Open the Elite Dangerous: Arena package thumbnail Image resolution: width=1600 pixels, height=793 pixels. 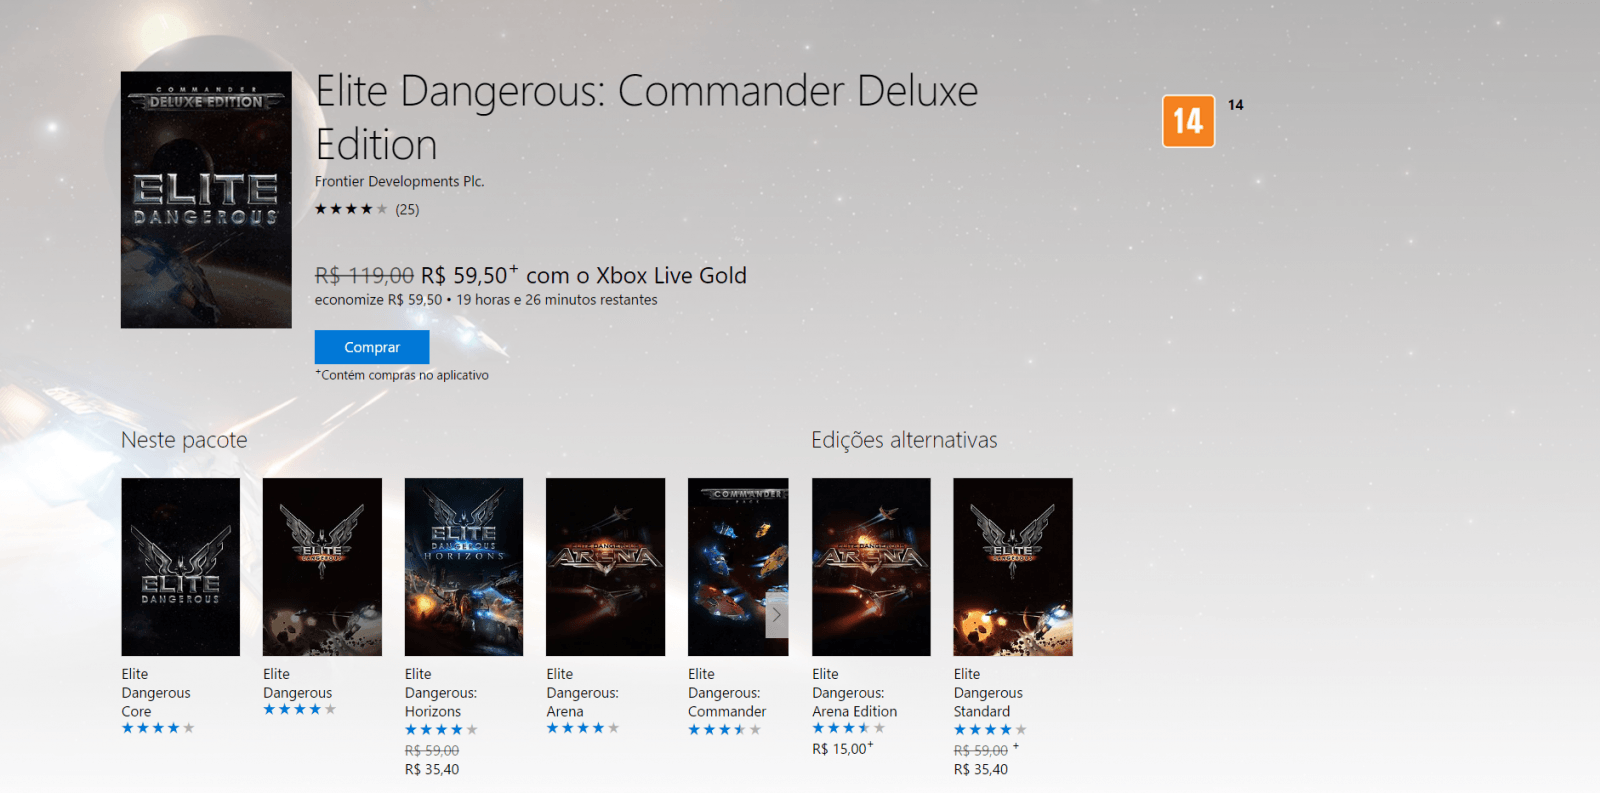[605, 567]
